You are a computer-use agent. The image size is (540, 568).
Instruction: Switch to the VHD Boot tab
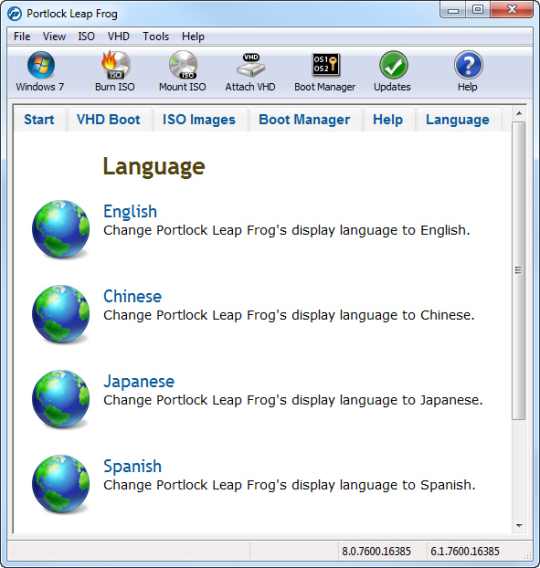(109, 120)
